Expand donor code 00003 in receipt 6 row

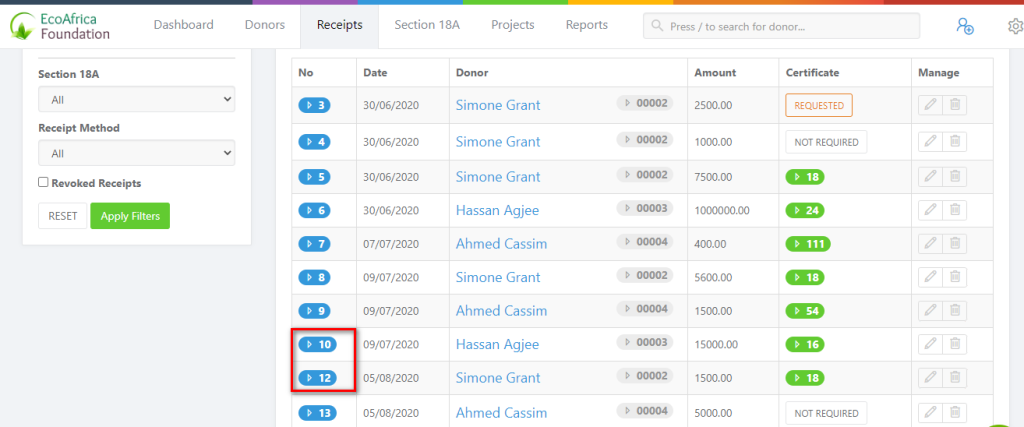(645, 208)
